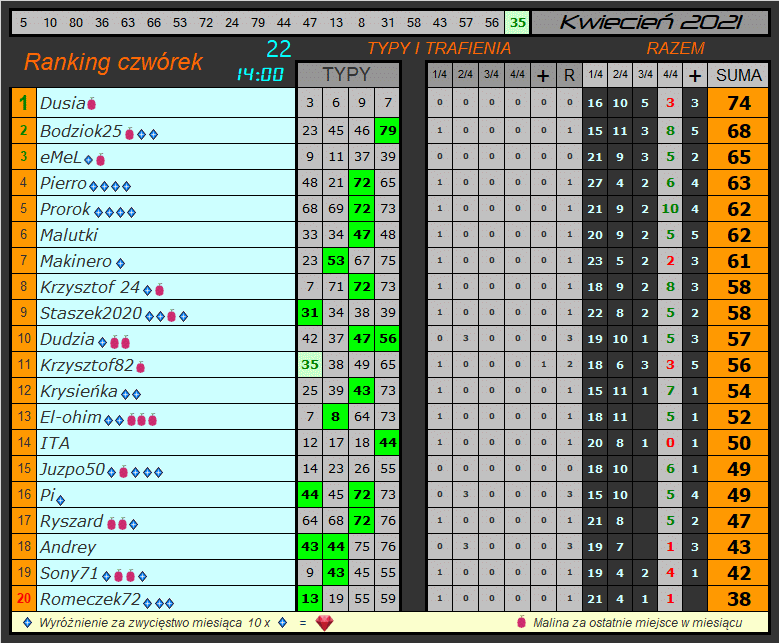Click the 'TYPY I TRAFIENIA' heading
This screenshot has height=643, width=779.
click(439, 48)
